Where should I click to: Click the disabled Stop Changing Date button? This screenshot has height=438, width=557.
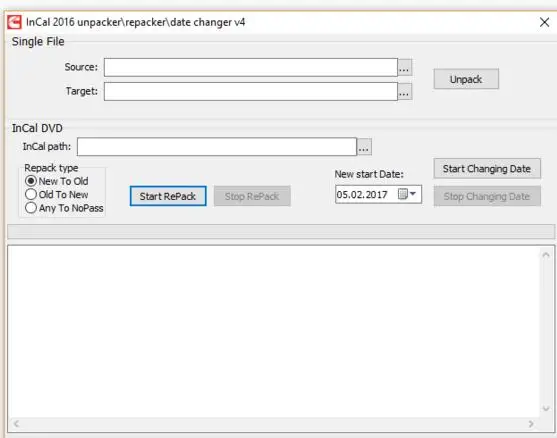click(x=487, y=196)
